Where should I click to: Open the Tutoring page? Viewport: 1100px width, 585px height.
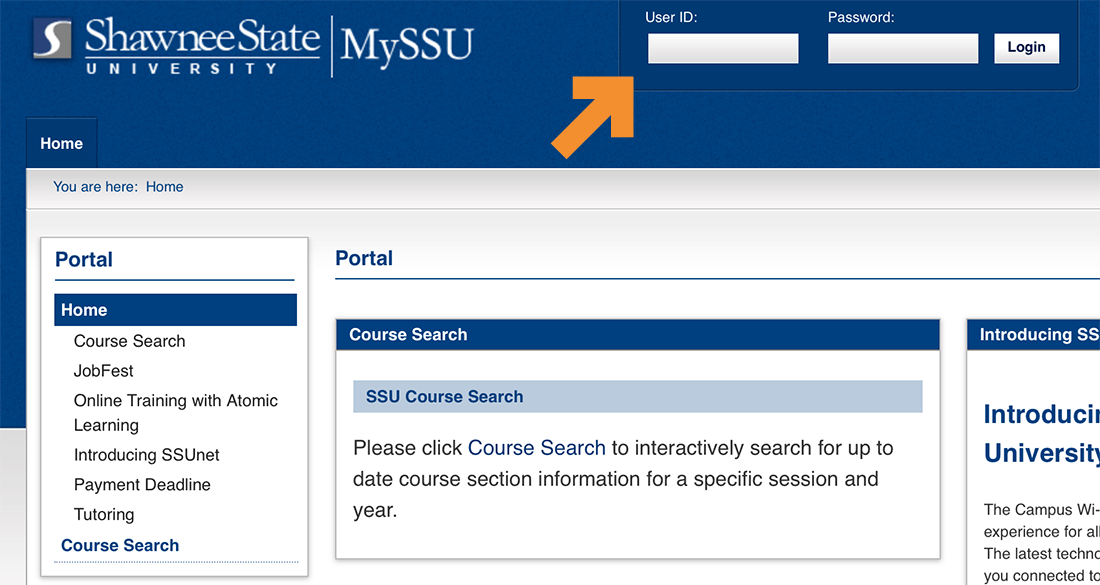tap(103, 514)
